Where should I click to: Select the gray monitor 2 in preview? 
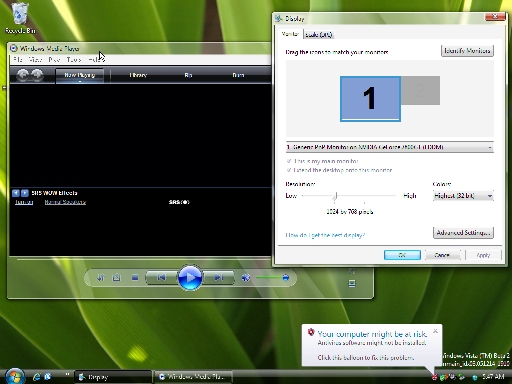[420, 90]
